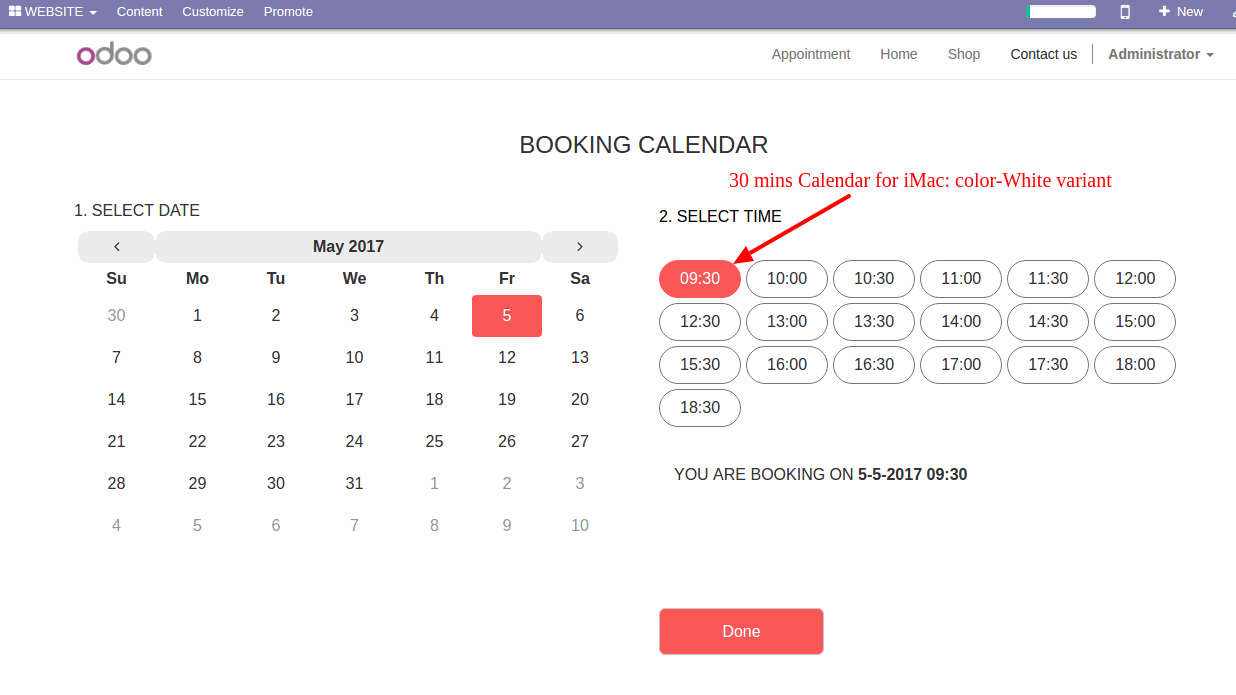The width and height of the screenshot is (1236, 695).
Task: Choose the 12:00 time slot
Action: (x=1135, y=278)
